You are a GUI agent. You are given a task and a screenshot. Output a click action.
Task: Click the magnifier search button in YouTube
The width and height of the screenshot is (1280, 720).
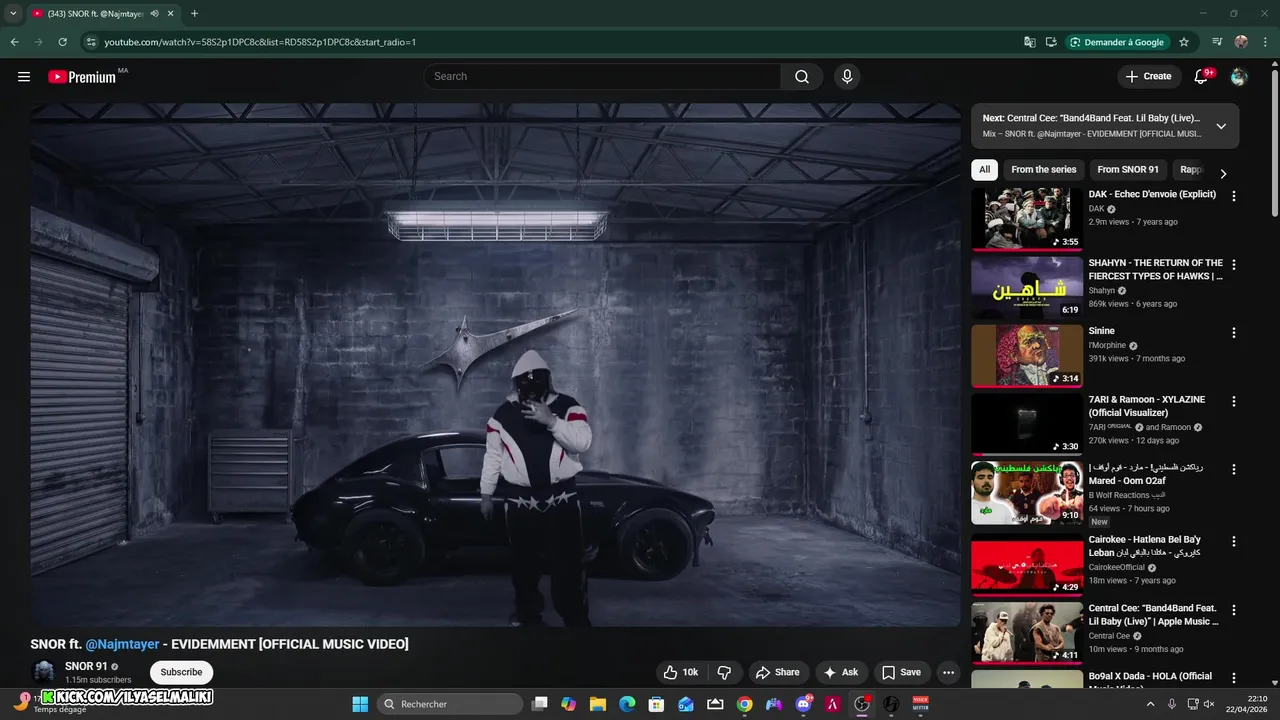pyautogui.click(x=802, y=77)
